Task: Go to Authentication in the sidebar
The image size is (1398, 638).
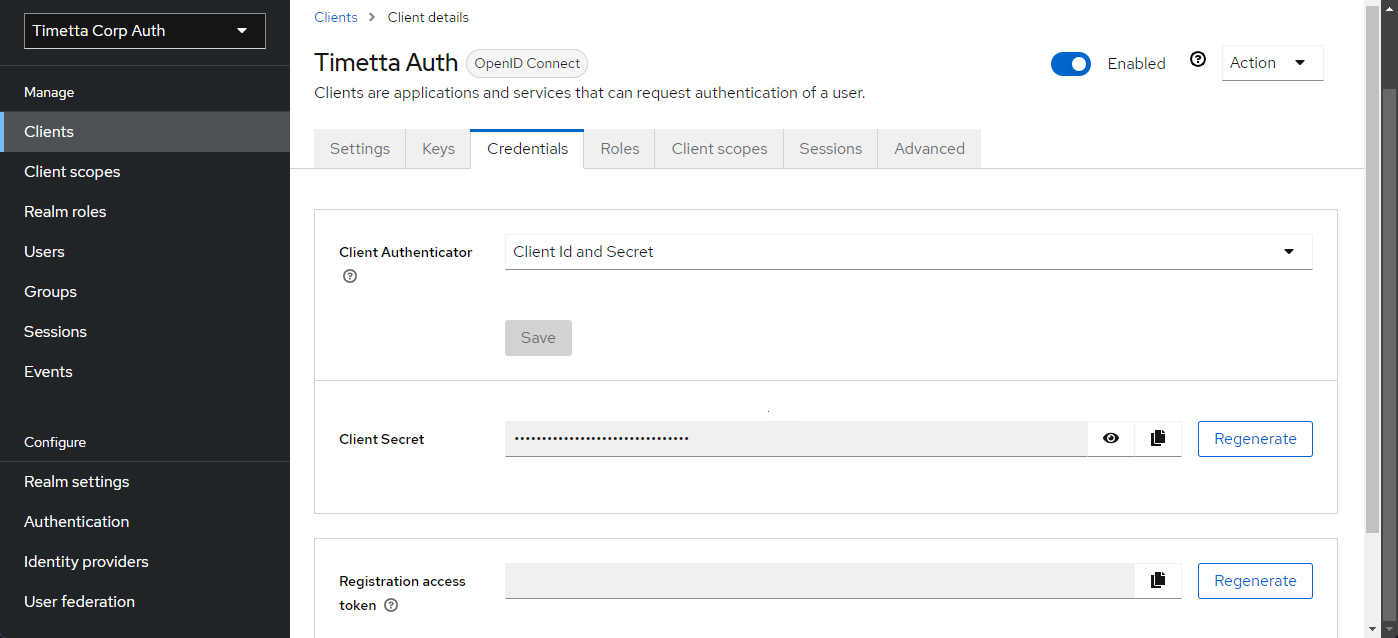Action: coord(145,522)
